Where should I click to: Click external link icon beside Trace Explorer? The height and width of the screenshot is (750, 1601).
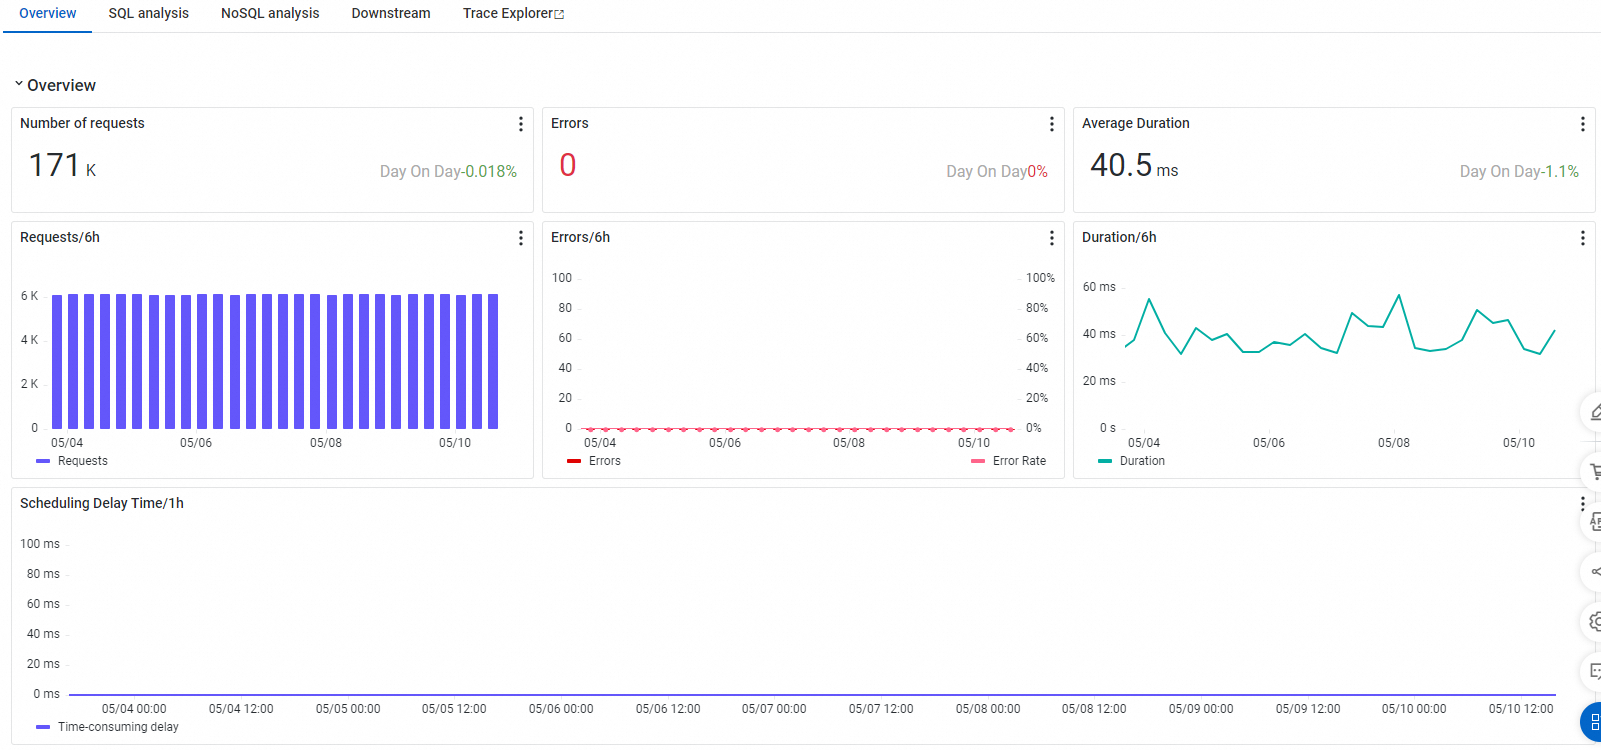click(559, 14)
